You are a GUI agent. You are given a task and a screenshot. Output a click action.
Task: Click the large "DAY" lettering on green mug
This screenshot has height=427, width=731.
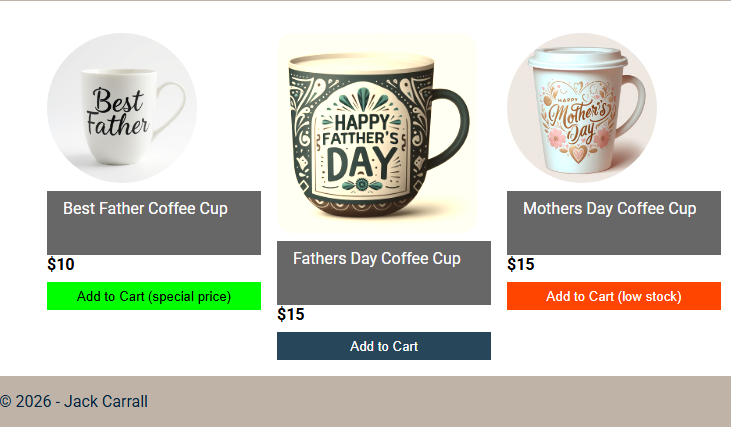point(359,163)
